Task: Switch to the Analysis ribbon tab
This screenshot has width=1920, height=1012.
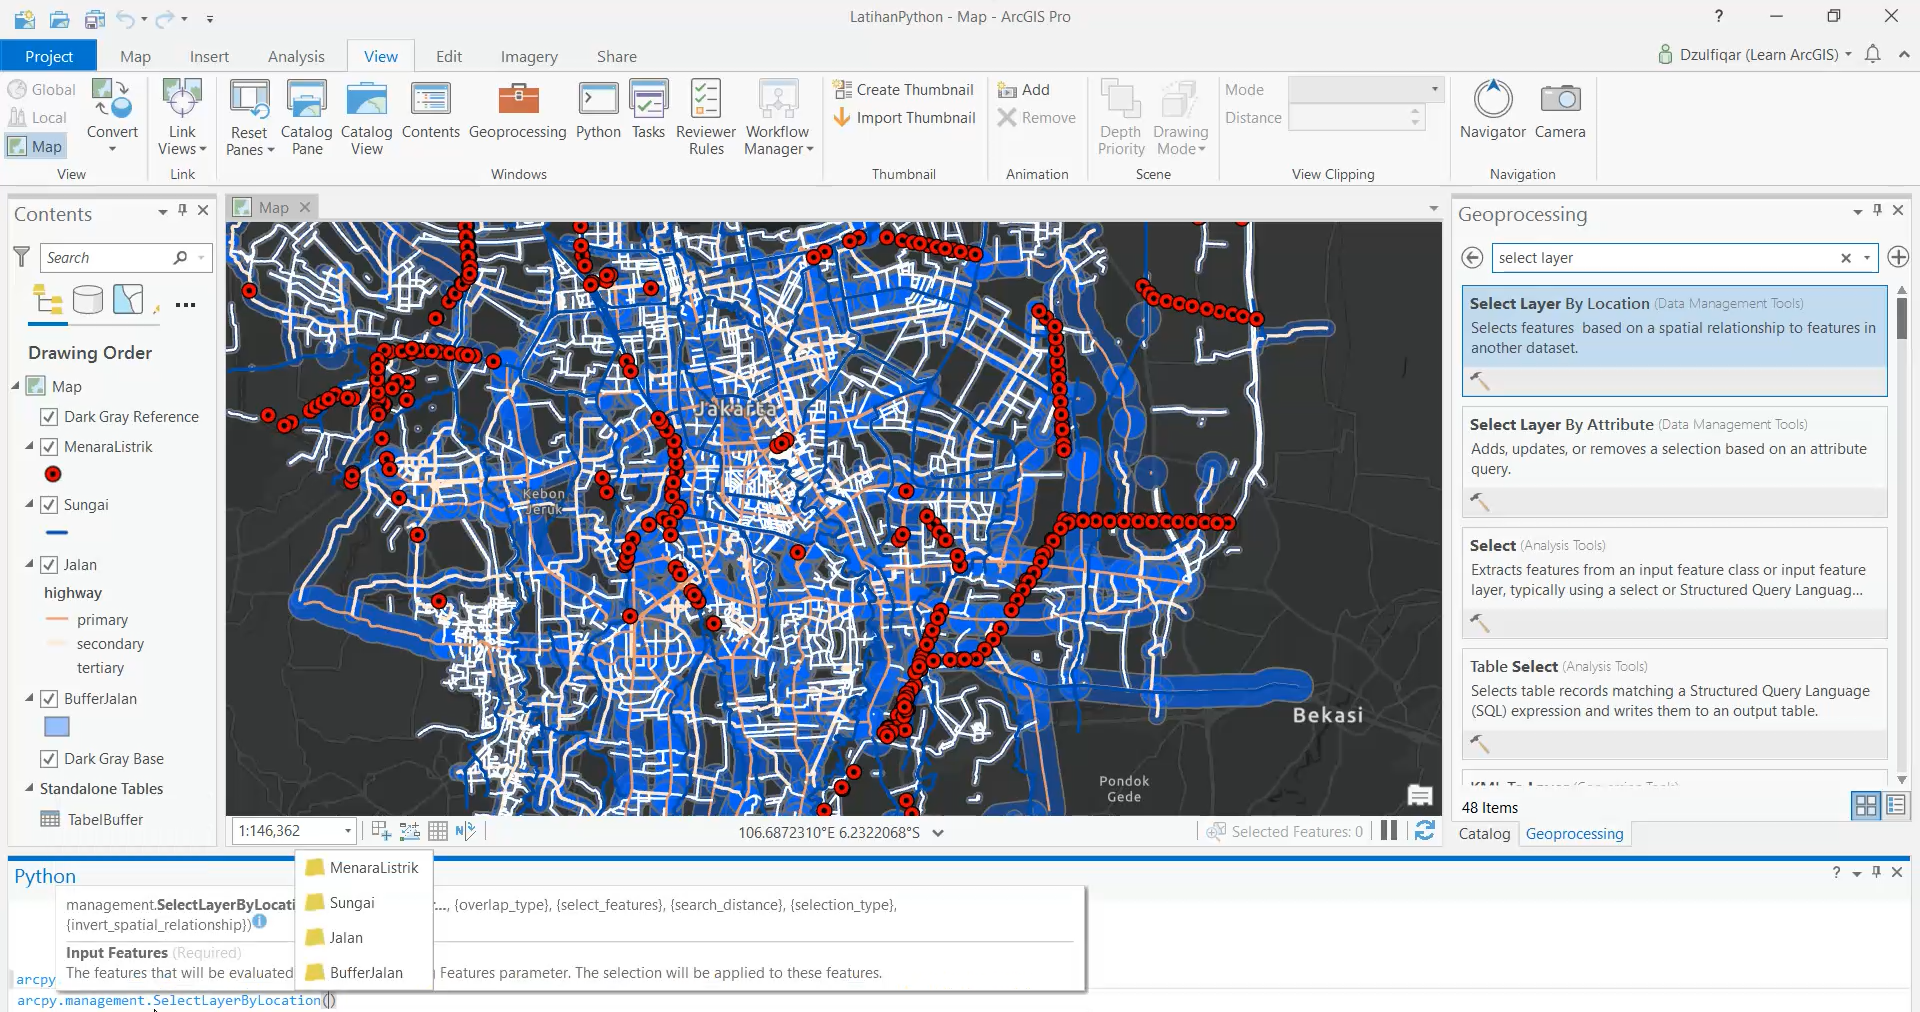Action: pos(296,57)
